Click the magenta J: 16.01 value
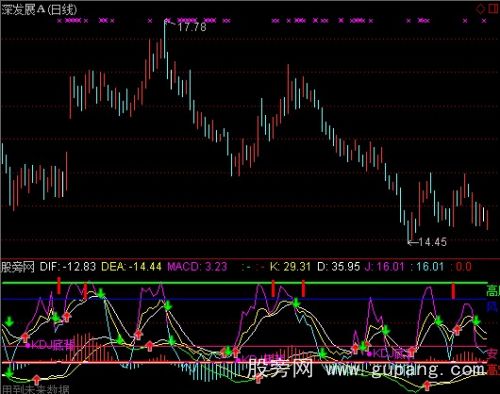Viewport: 500px width, 394px height. click(x=384, y=267)
